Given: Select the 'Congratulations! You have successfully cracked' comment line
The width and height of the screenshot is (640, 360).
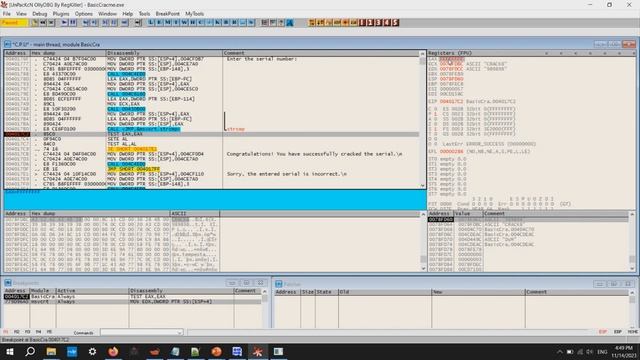Looking at the screenshot, I should (x=314, y=154).
